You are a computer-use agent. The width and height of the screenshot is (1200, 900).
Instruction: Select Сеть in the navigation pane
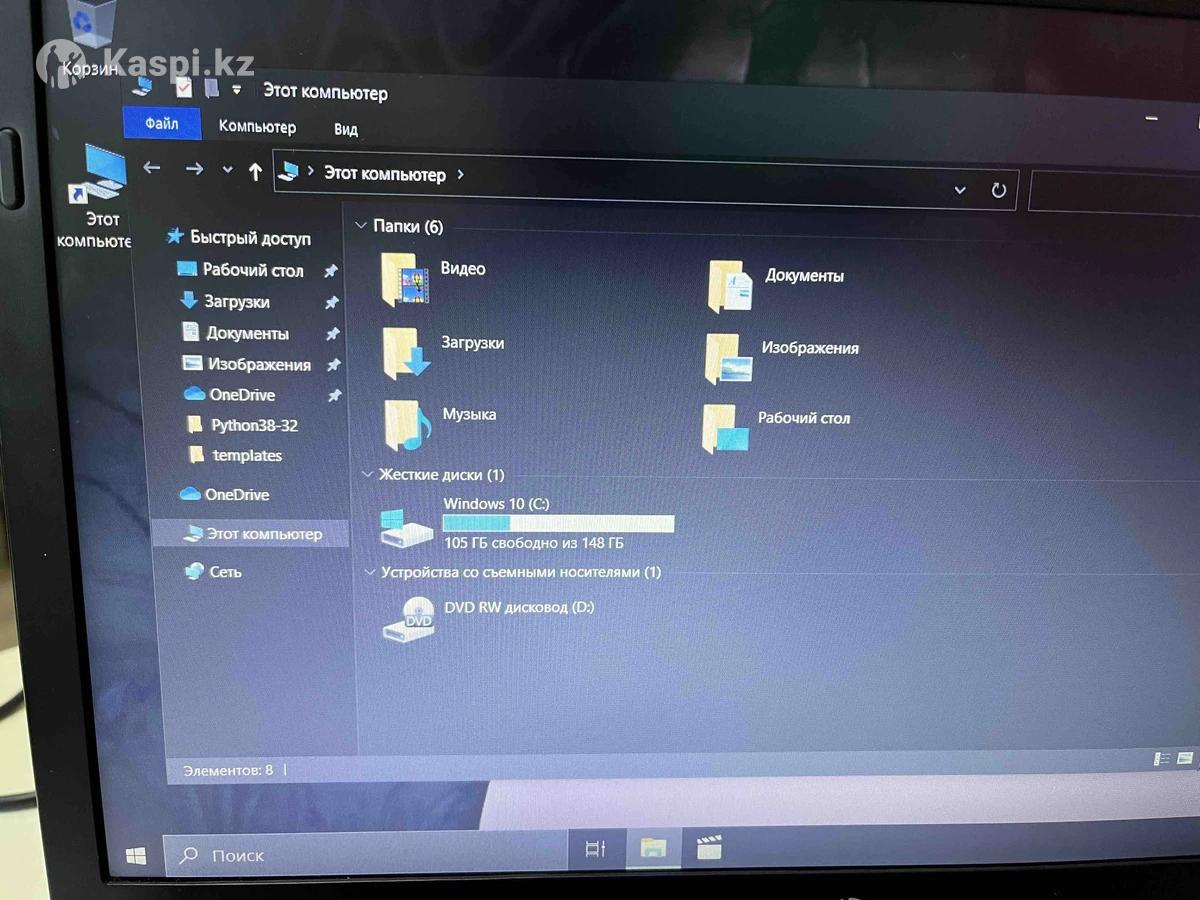(x=225, y=572)
